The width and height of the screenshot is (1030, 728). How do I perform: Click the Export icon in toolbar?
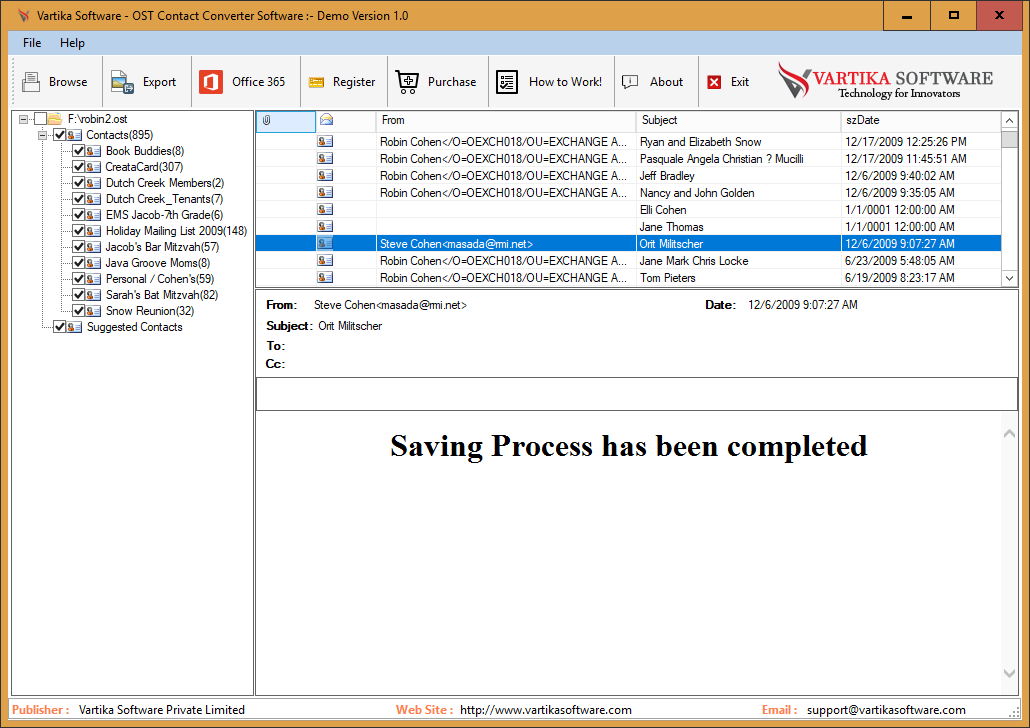click(x=122, y=82)
